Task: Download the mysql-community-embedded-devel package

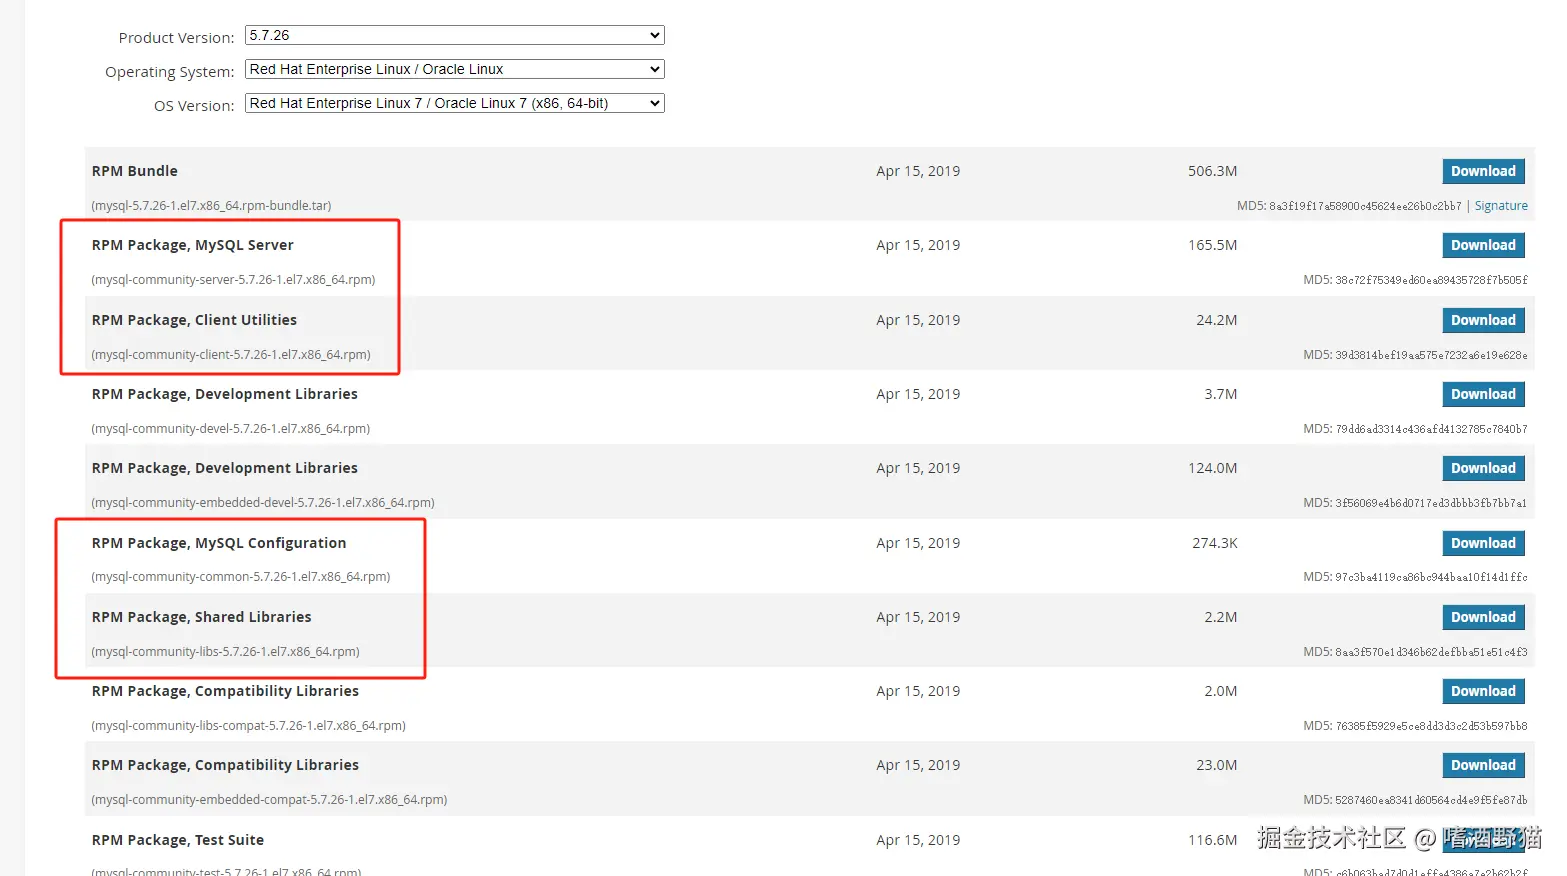Action: [x=1483, y=468]
